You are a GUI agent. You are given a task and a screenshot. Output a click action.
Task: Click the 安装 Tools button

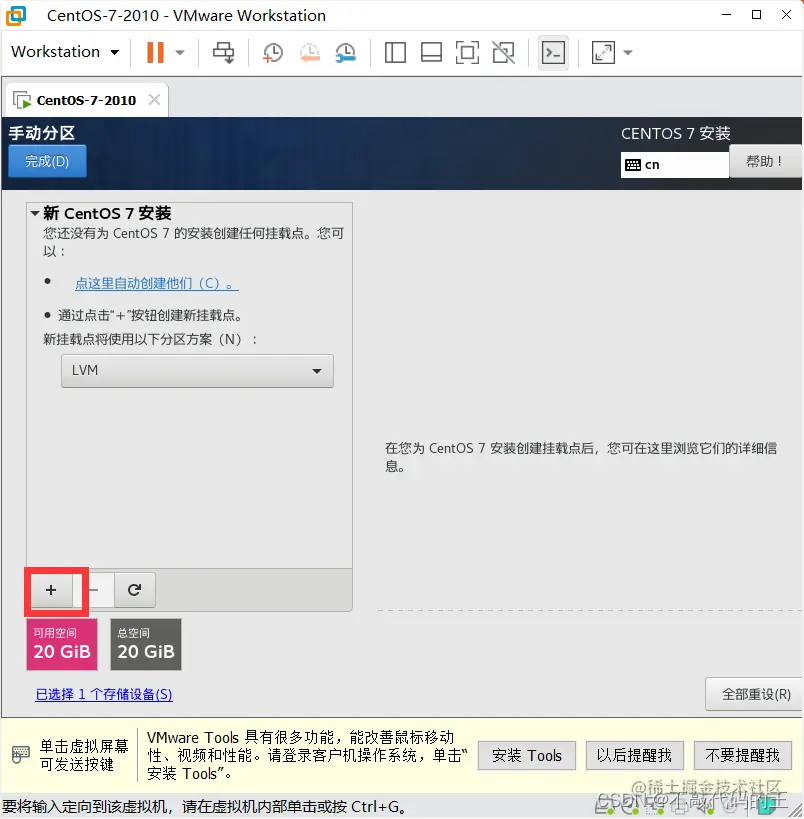[x=527, y=755]
